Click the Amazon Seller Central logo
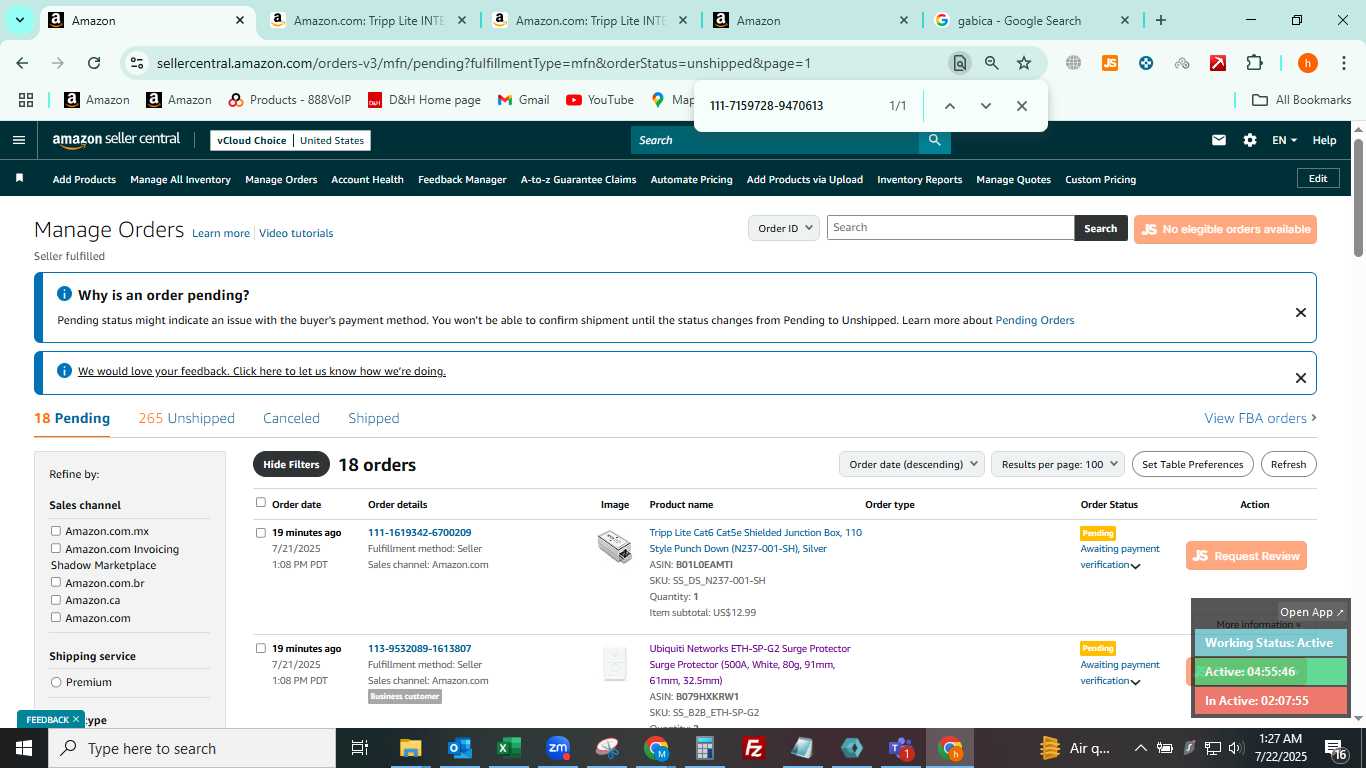 coord(116,140)
